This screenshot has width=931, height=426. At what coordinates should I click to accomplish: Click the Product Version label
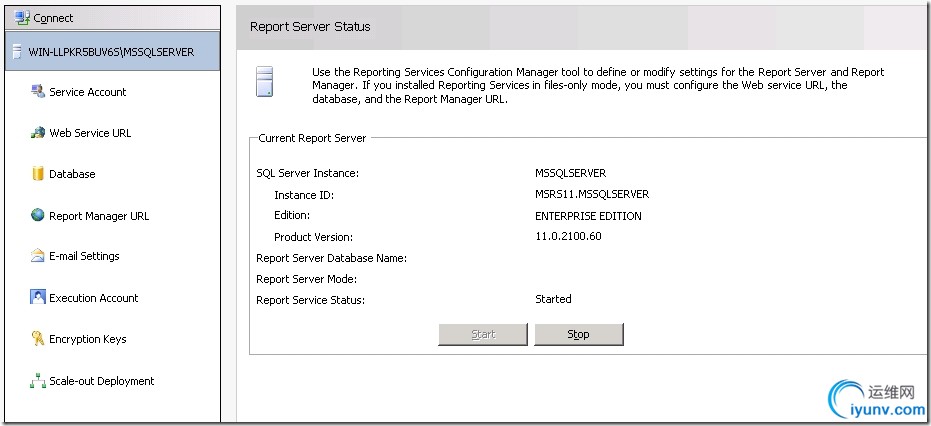pyautogui.click(x=314, y=237)
